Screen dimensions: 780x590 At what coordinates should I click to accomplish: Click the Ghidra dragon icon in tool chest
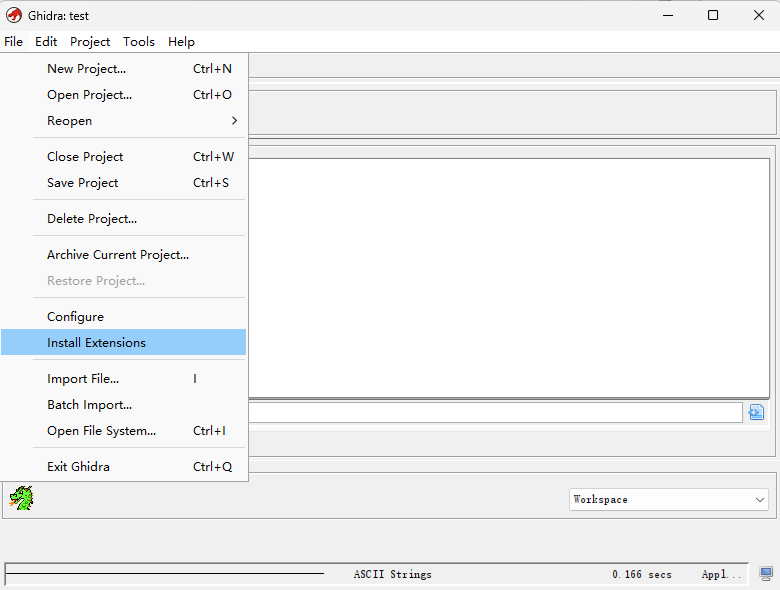point(21,498)
